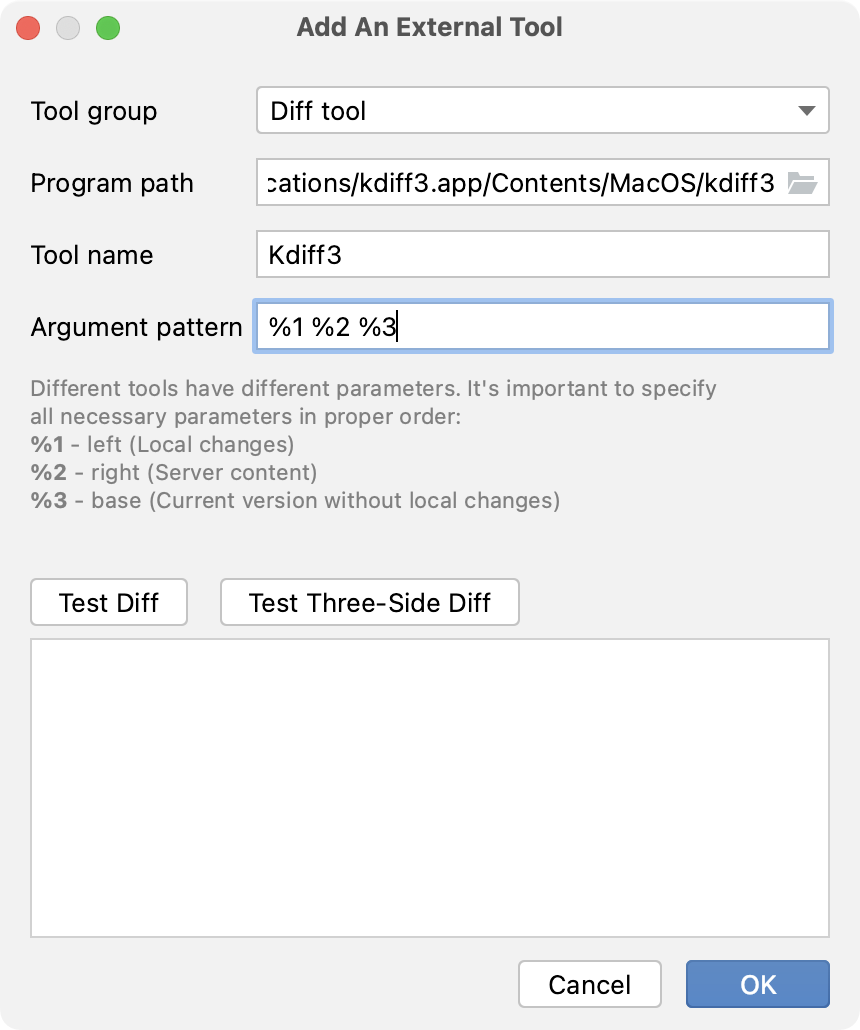Click the empty test output area
This screenshot has height=1030, width=860.
coord(430,786)
